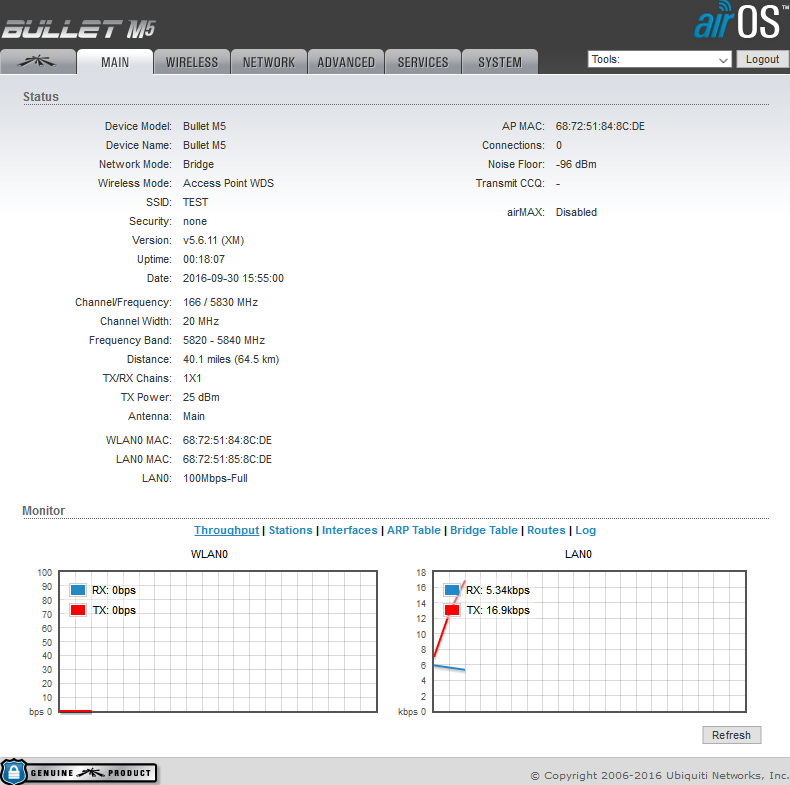The image size is (790, 785).
Task: Open the SYSTEM tab
Action: pyautogui.click(x=500, y=62)
